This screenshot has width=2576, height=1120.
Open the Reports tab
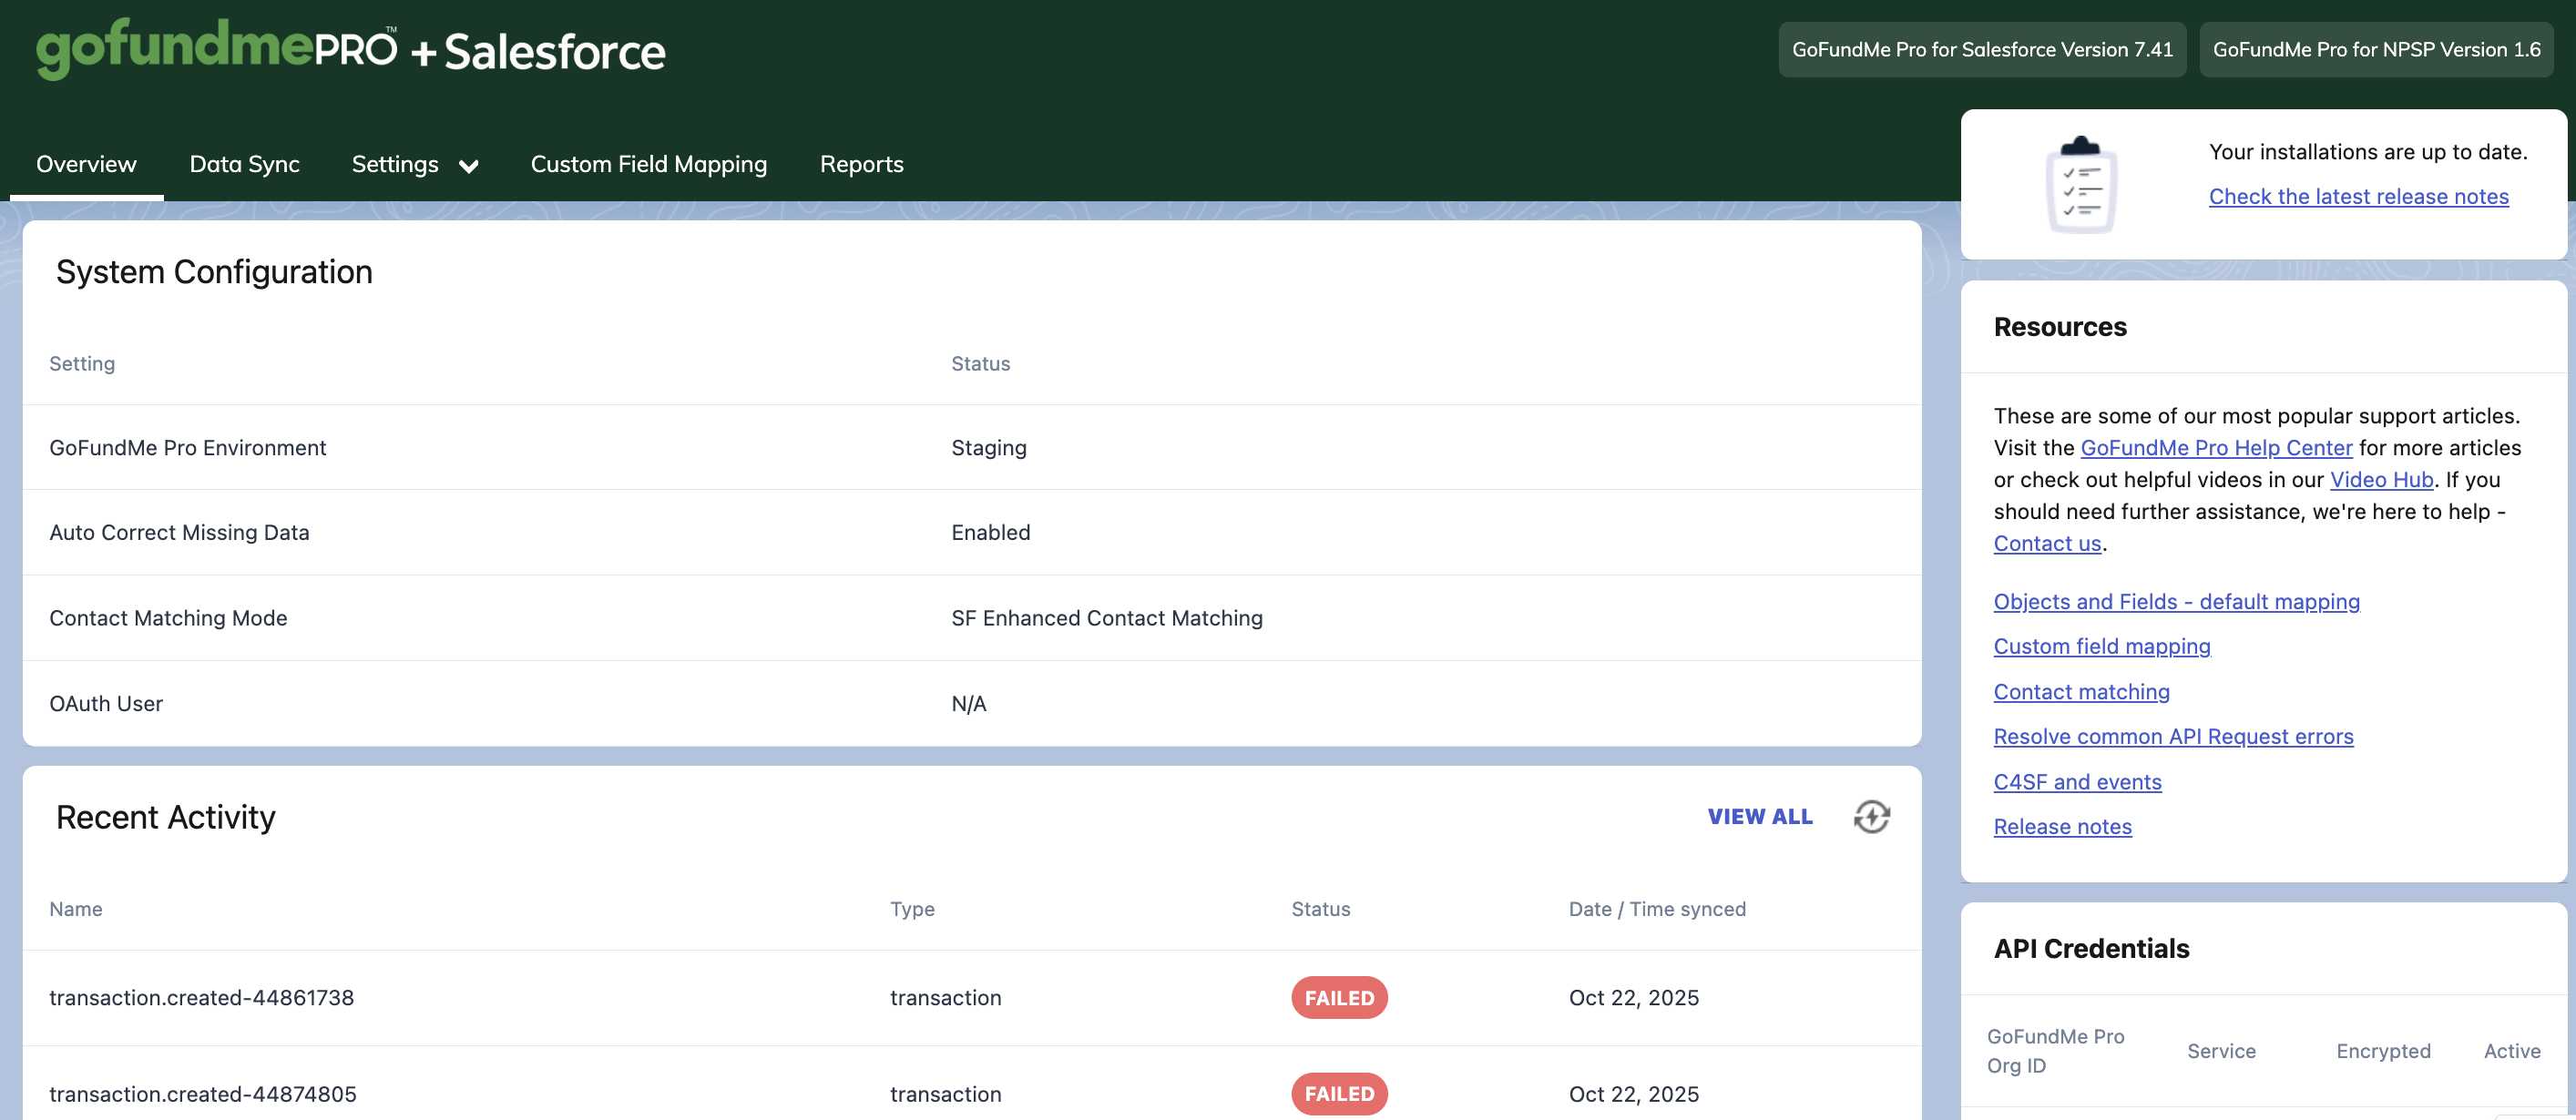coord(861,164)
